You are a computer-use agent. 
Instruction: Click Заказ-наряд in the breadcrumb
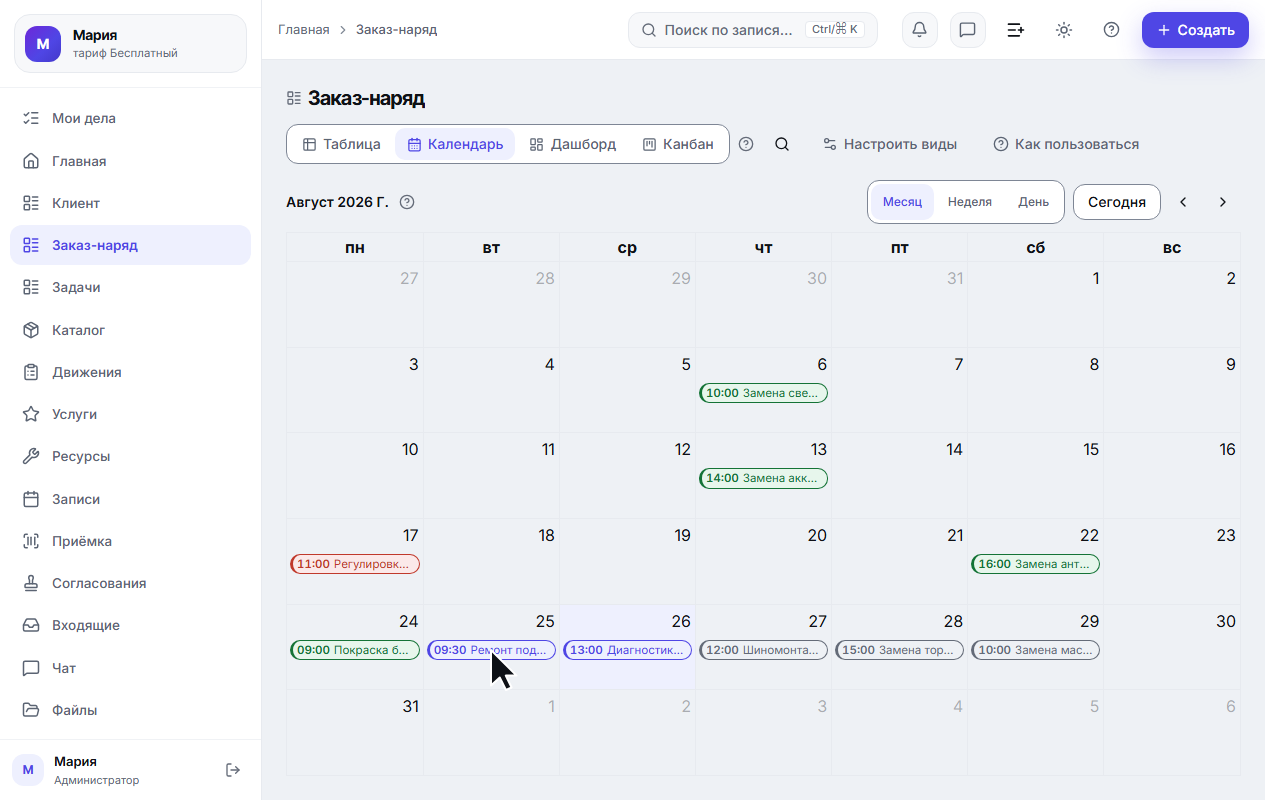pyautogui.click(x=396, y=30)
